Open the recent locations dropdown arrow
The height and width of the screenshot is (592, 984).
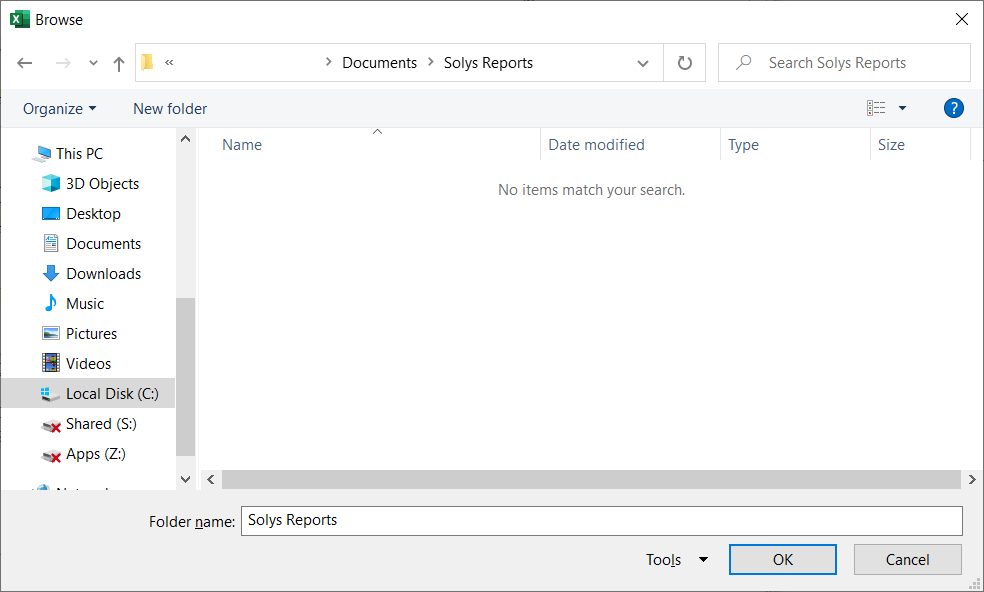94,63
